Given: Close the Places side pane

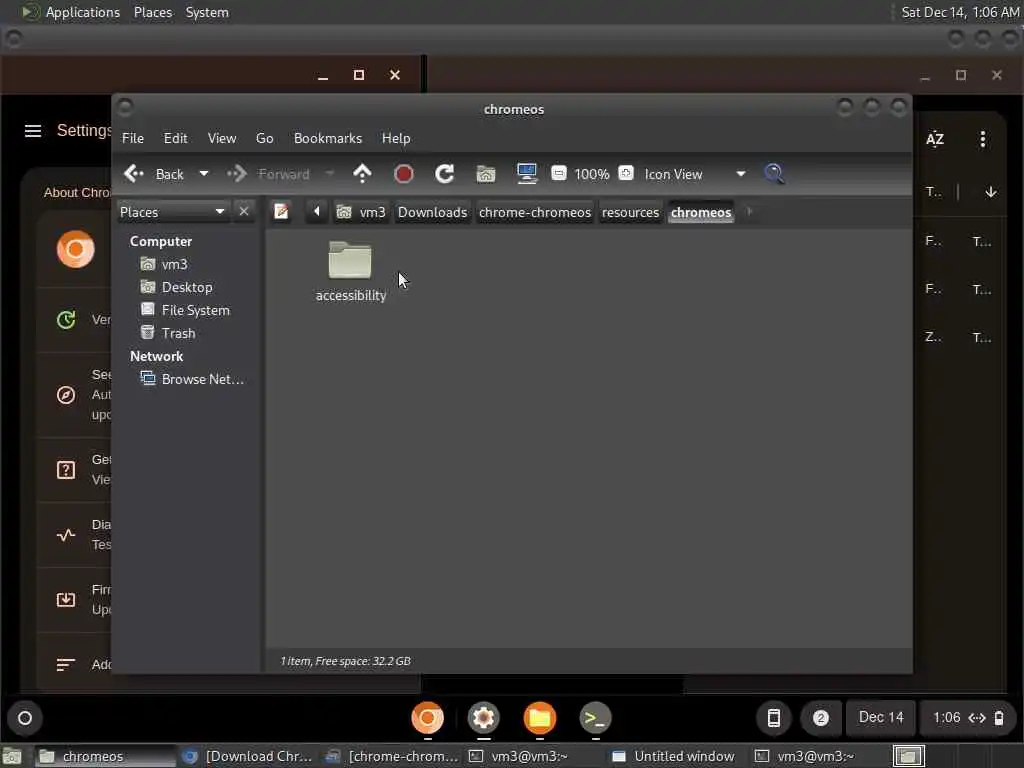Looking at the screenshot, I should [244, 212].
